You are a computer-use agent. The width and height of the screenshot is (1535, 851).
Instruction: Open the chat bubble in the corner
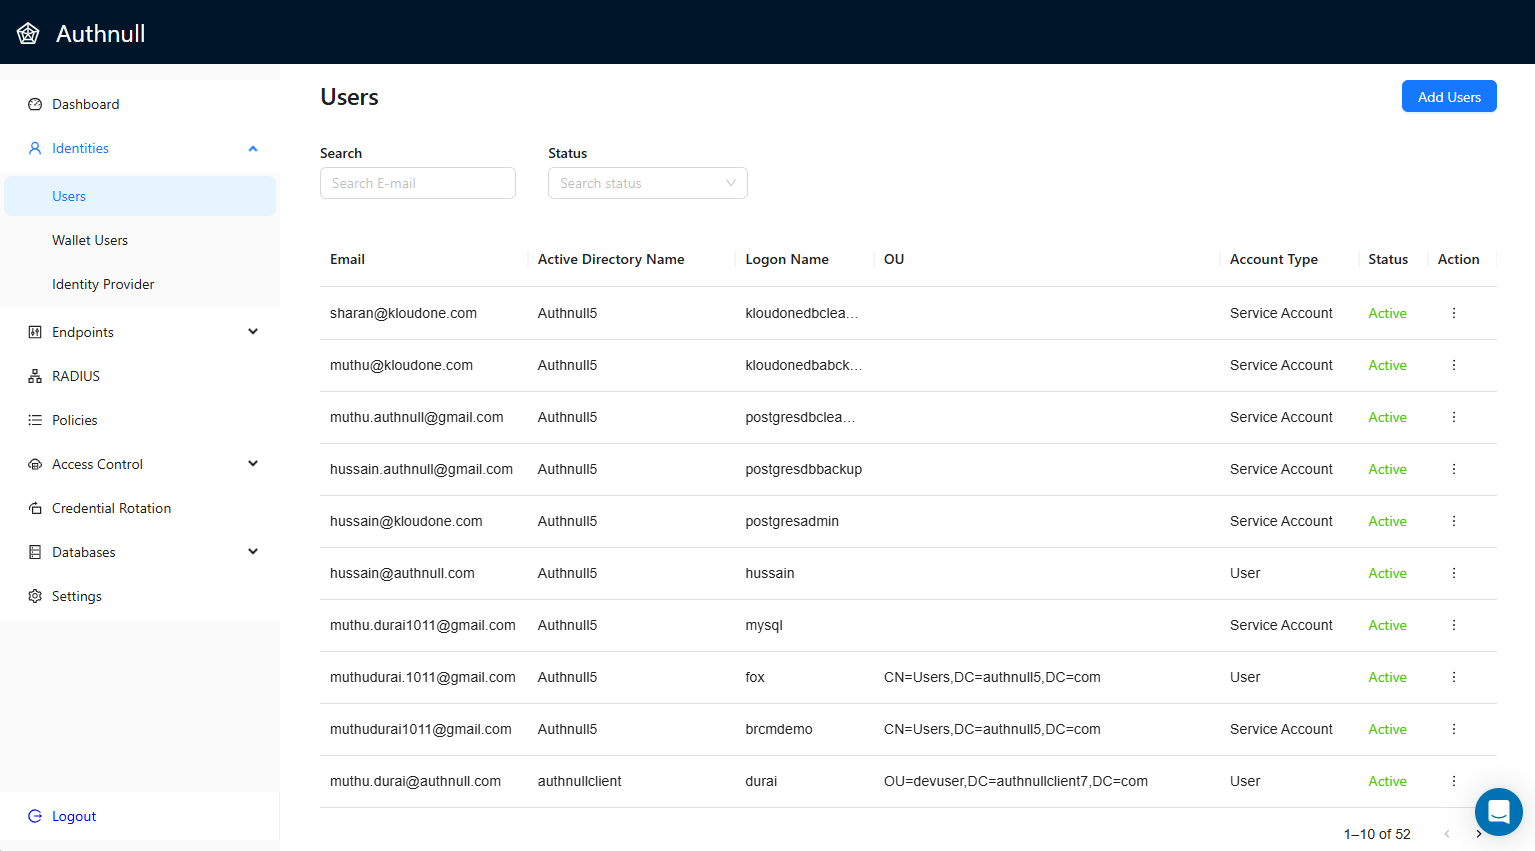1497,812
